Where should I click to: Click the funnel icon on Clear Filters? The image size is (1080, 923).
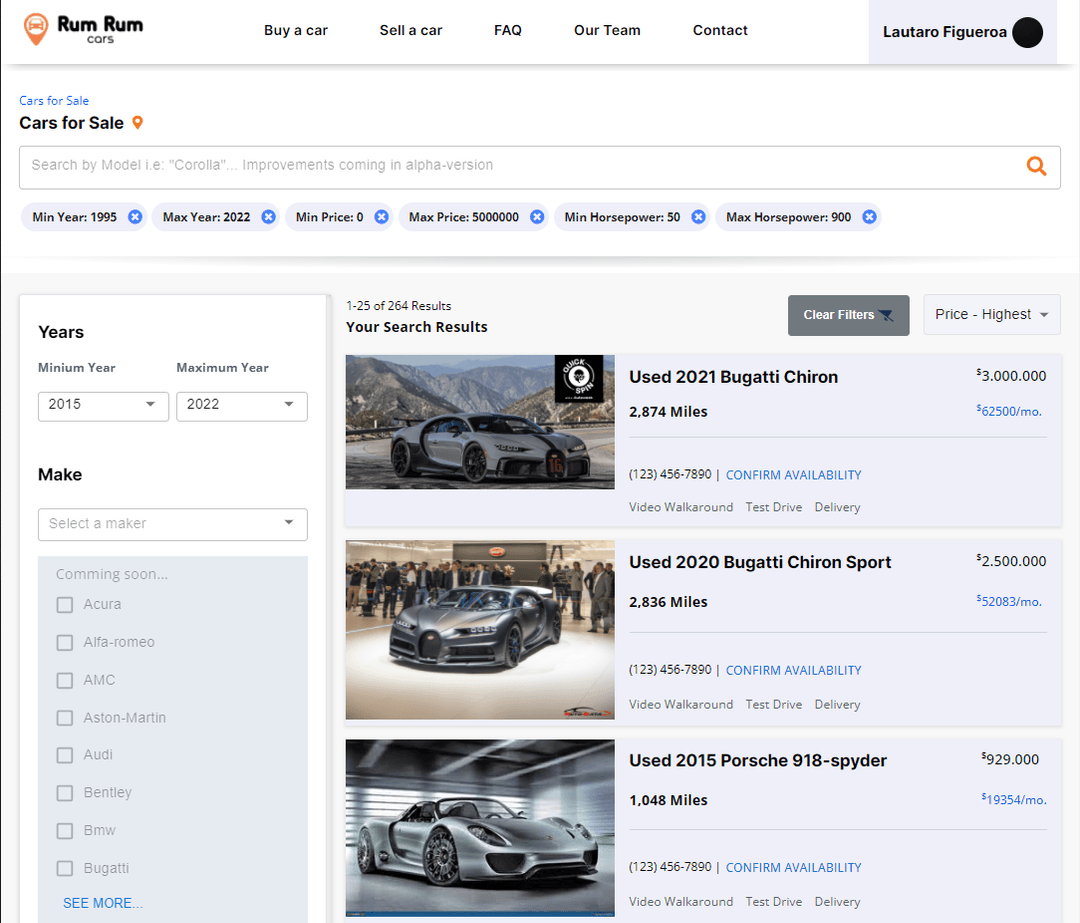click(886, 315)
